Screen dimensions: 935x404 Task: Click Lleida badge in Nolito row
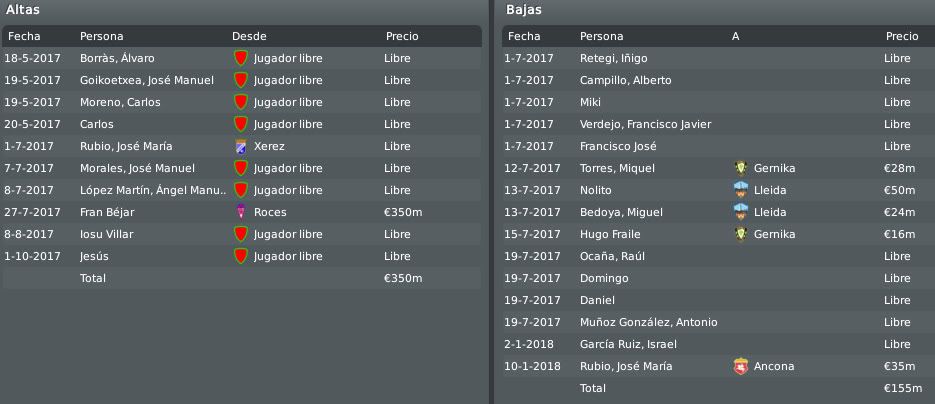click(741, 190)
